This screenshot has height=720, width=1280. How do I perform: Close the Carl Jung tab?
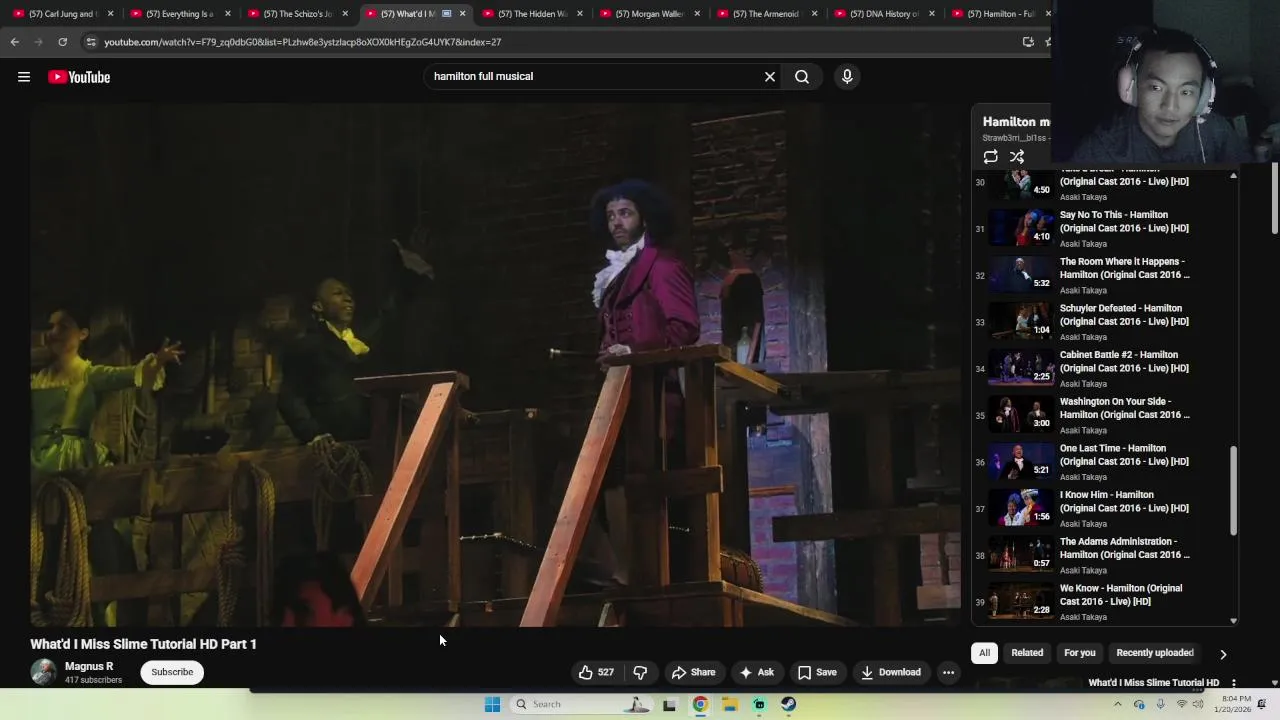point(110,14)
